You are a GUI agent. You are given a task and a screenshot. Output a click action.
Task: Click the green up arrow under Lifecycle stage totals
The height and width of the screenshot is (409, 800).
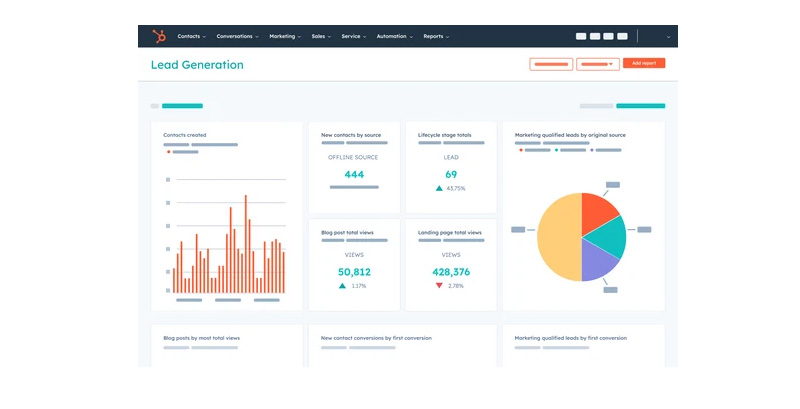[439, 188]
